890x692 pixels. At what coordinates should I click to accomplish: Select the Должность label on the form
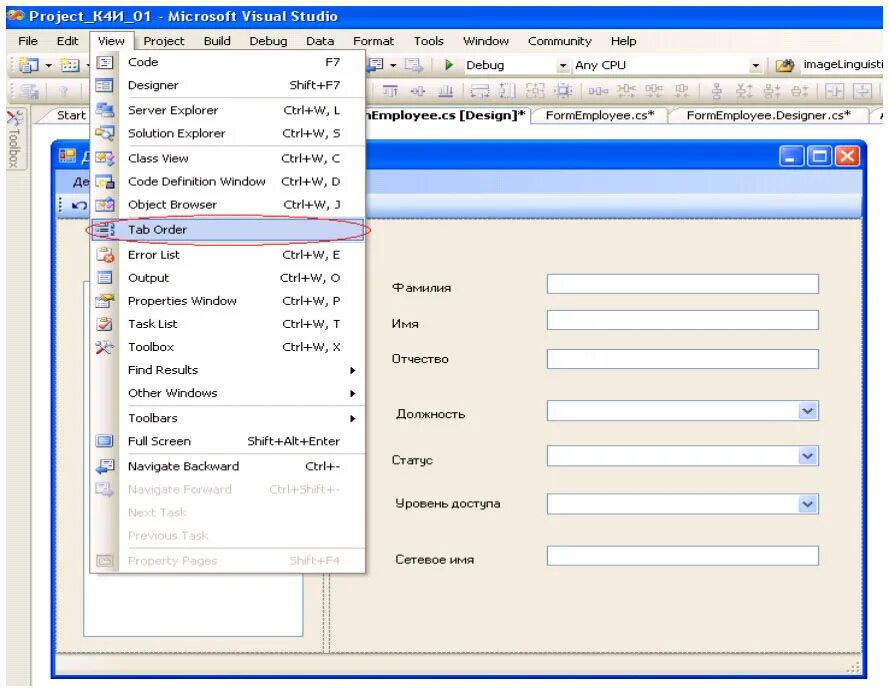(x=430, y=414)
